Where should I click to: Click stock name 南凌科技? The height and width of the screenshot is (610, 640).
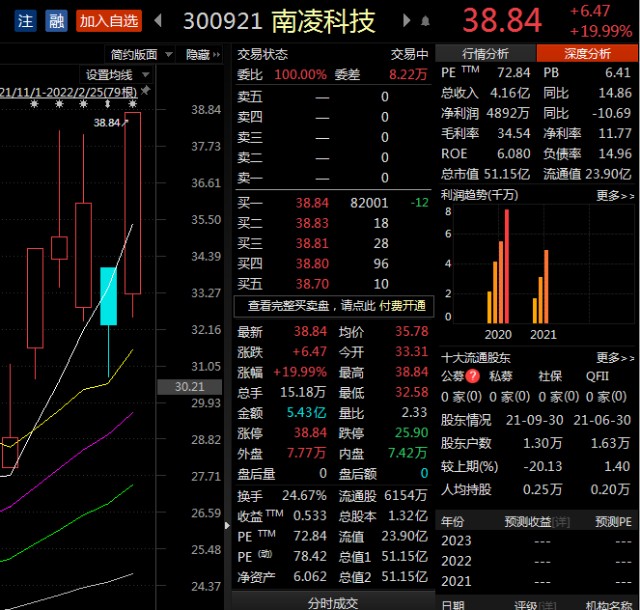point(323,21)
